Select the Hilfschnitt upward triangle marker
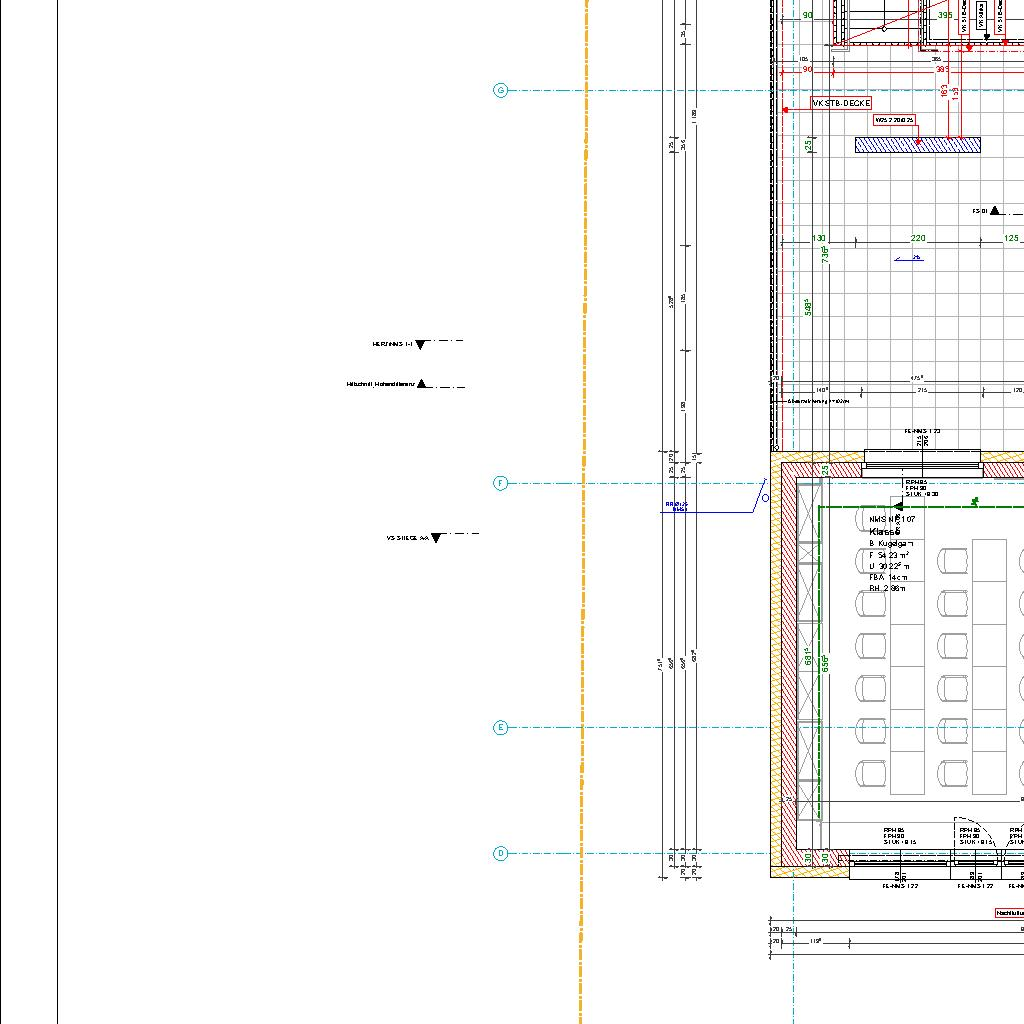Viewport: 1024px width, 1024px height. tap(422, 383)
